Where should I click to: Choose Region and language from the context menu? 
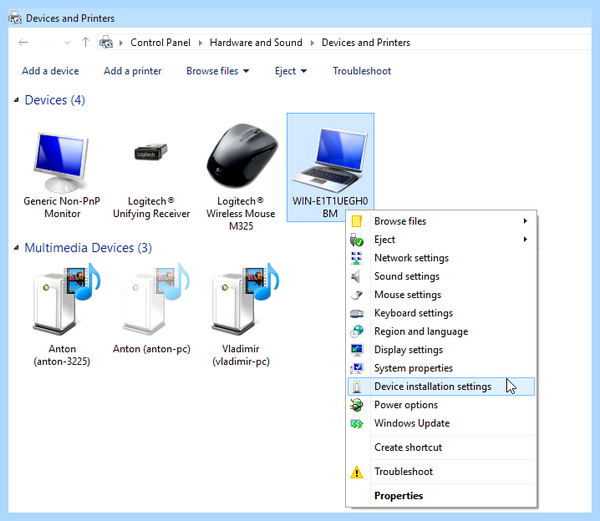click(x=441, y=331)
